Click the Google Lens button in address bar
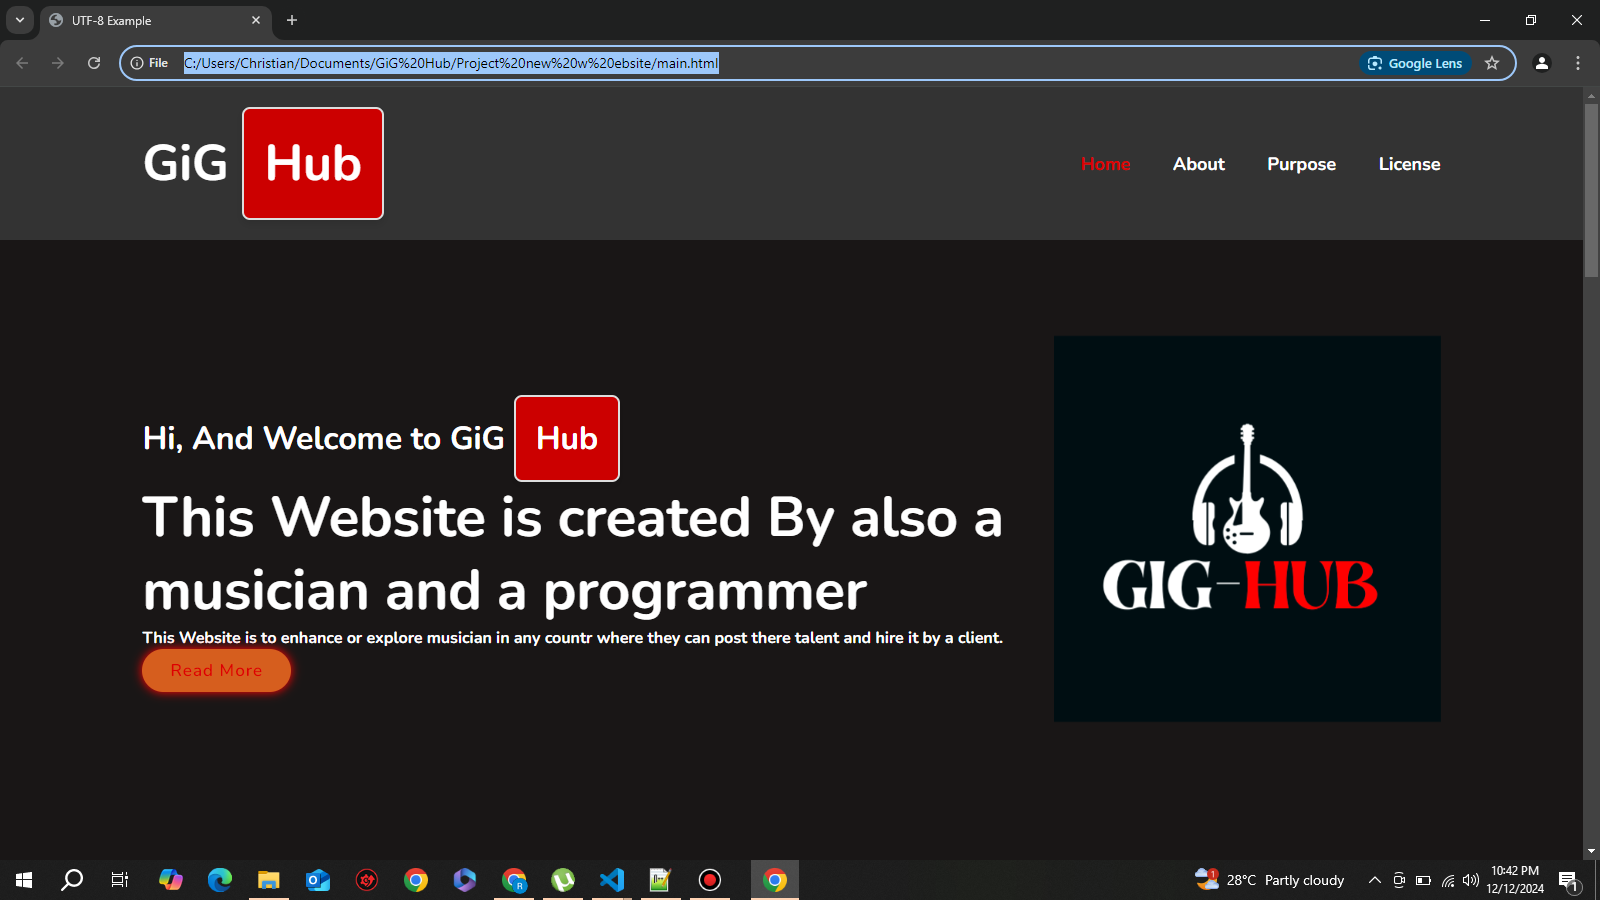Image resolution: width=1600 pixels, height=900 pixels. coord(1415,63)
